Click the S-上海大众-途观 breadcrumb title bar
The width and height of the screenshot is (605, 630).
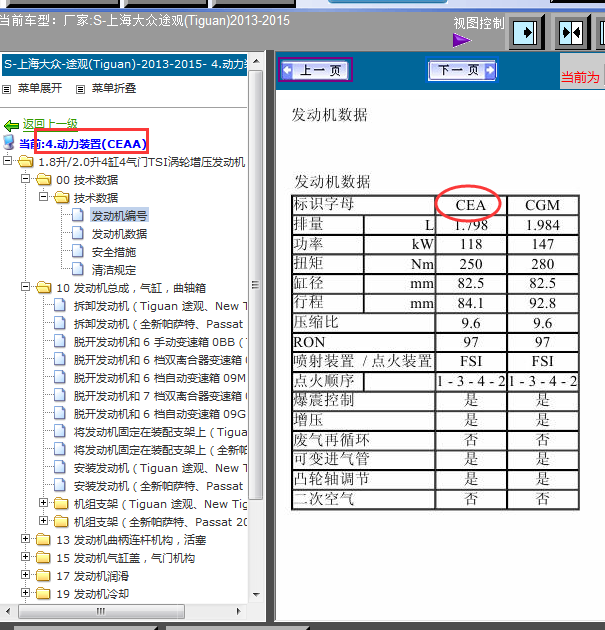pos(125,64)
